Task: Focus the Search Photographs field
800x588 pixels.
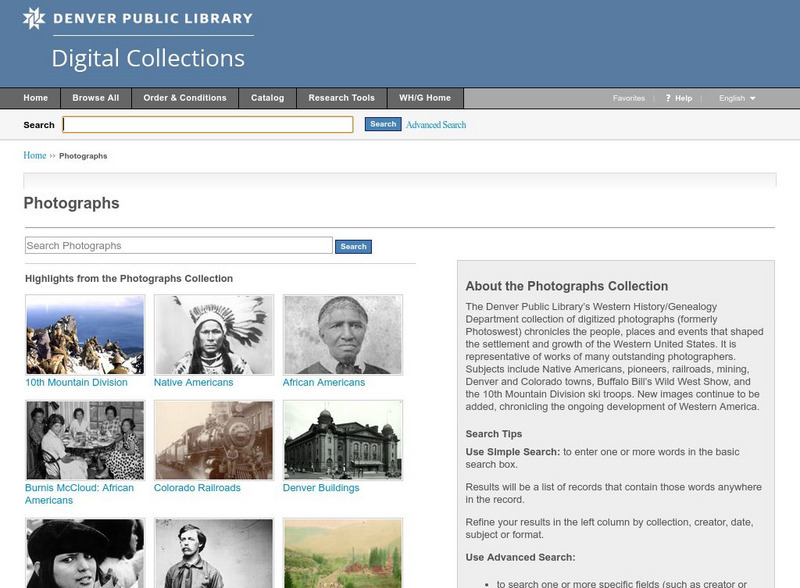Action: pos(179,246)
